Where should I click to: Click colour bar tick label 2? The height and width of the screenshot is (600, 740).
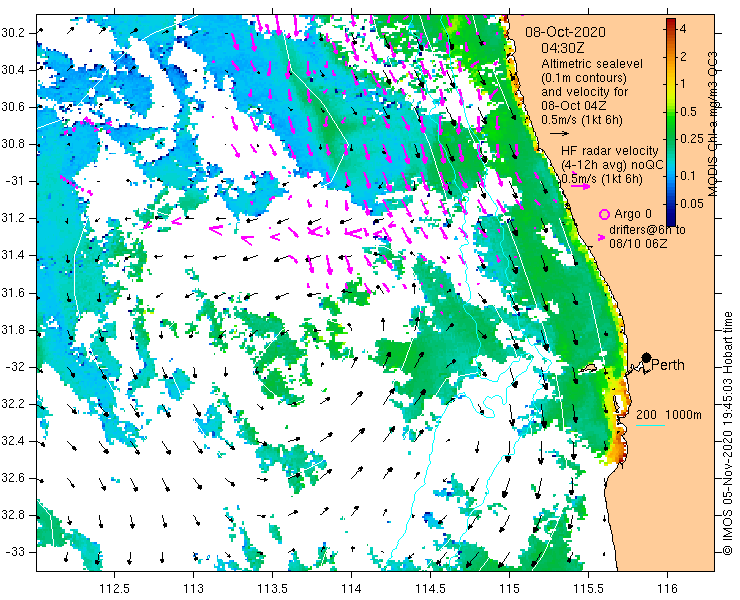pyautogui.click(x=683, y=57)
